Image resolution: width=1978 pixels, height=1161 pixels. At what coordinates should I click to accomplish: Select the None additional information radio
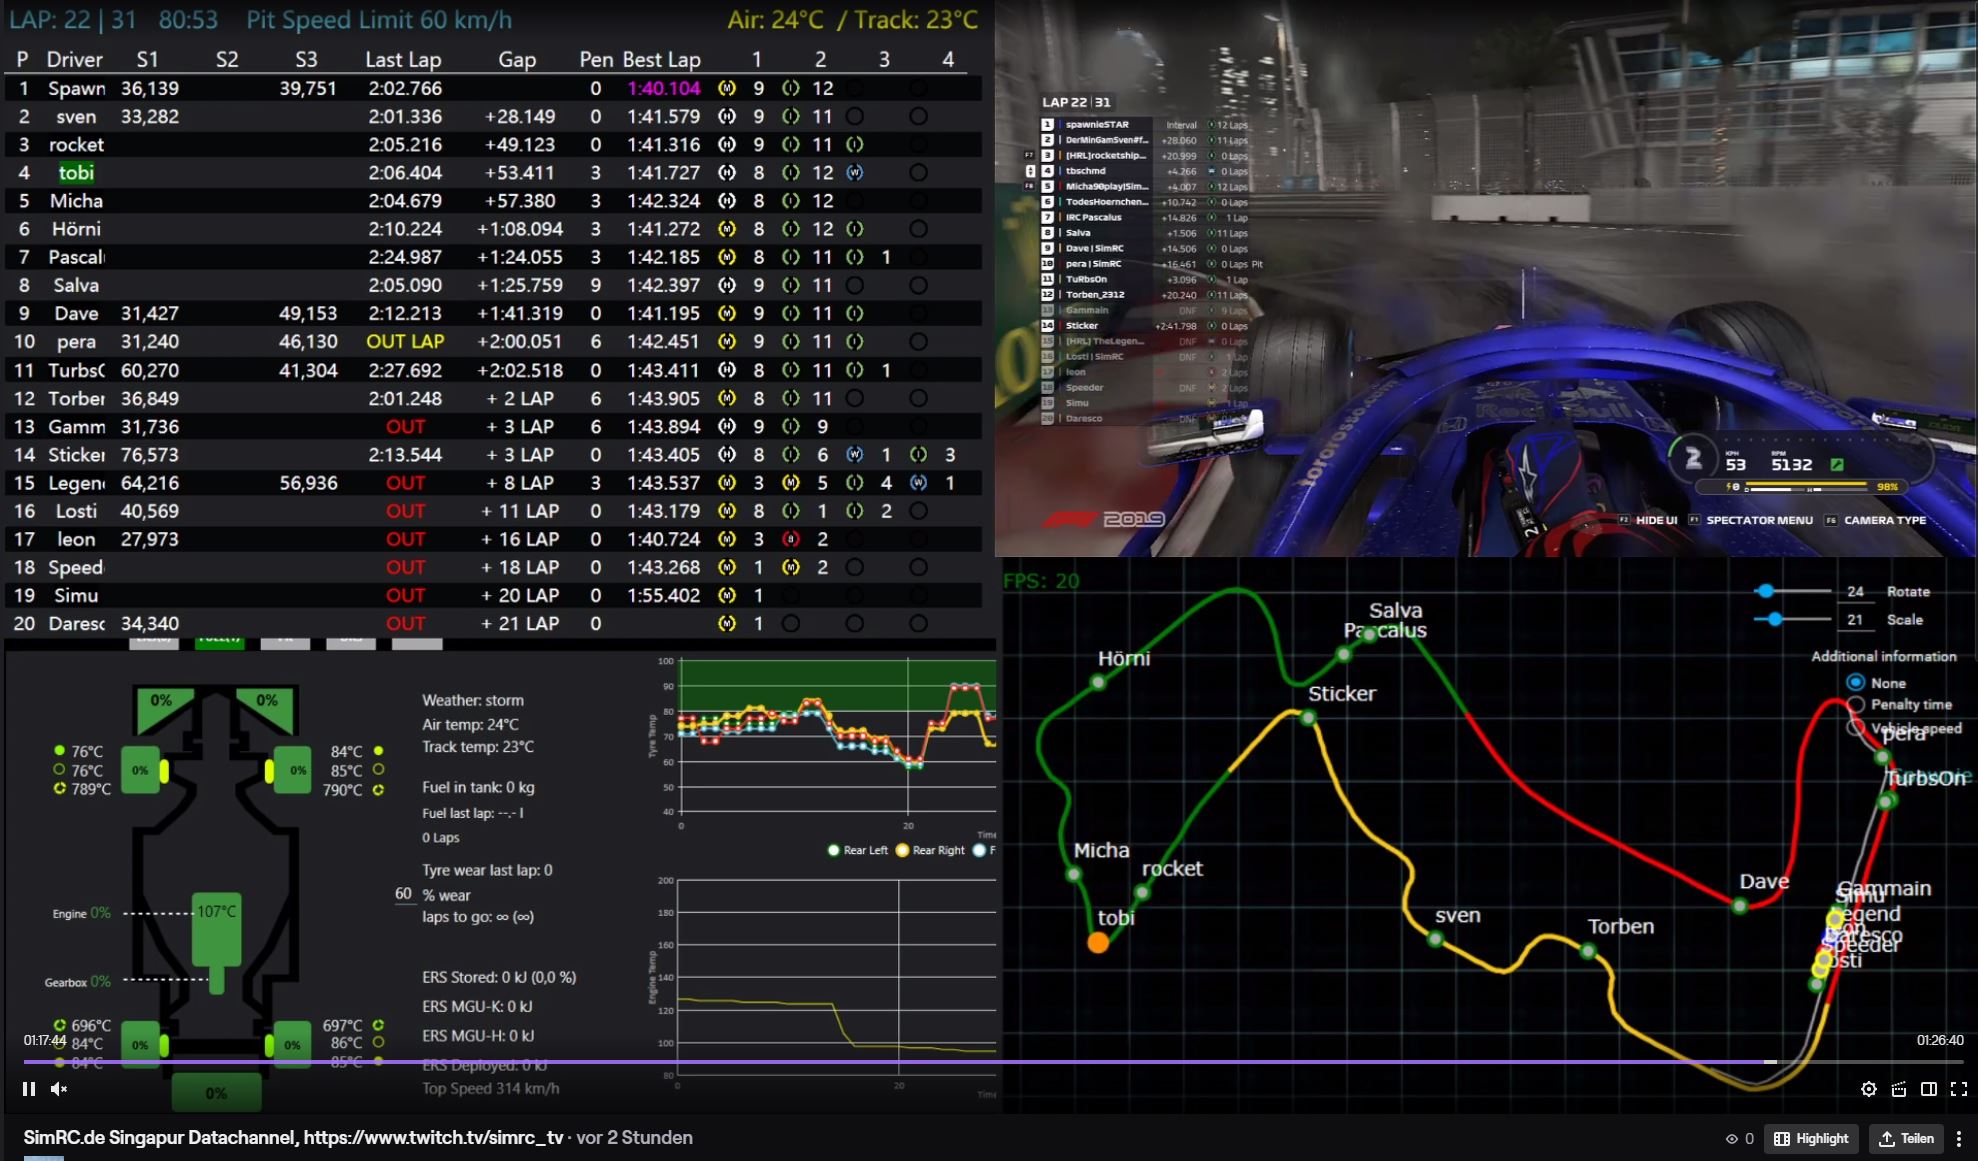pyautogui.click(x=1856, y=682)
